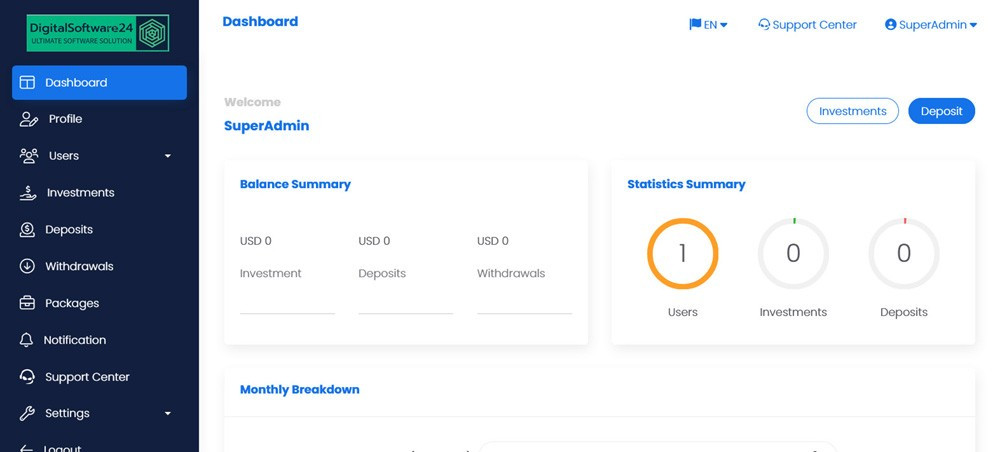1000x452 pixels.
Task: Click the Profile pen icon
Action: click(x=29, y=120)
